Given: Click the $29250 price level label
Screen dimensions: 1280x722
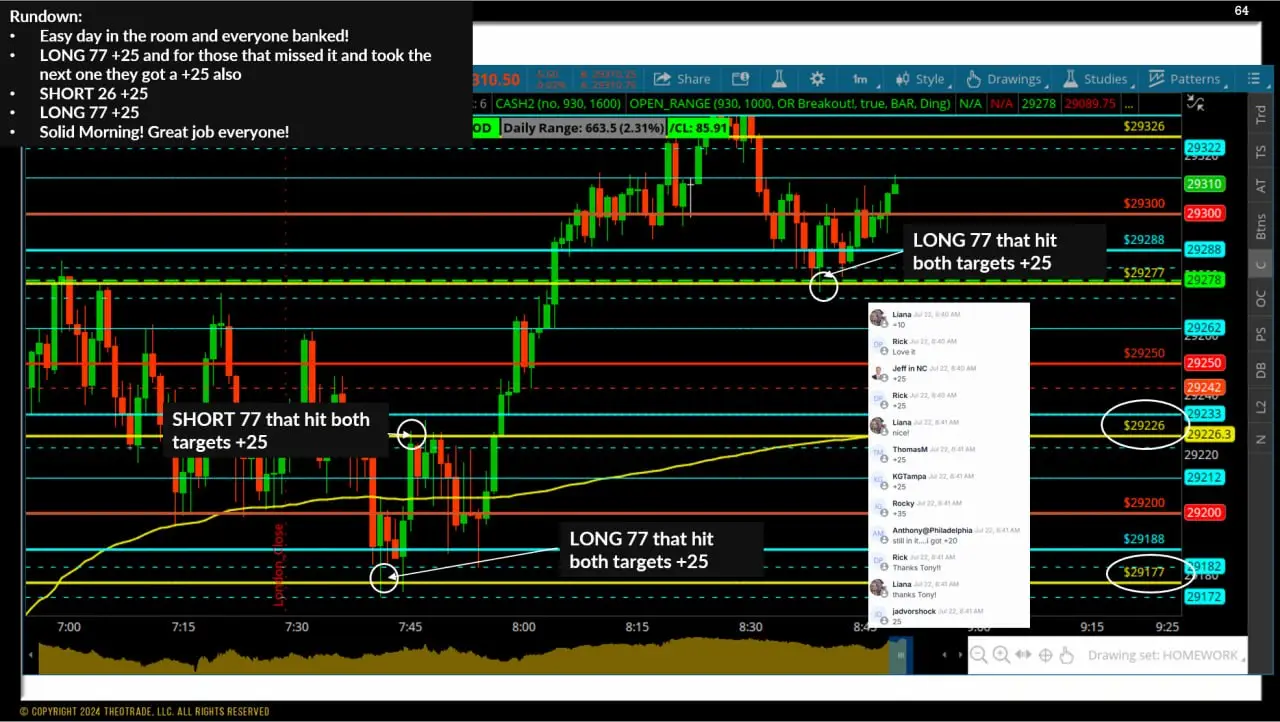Looking at the screenshot, I should tap(1144, 353).
